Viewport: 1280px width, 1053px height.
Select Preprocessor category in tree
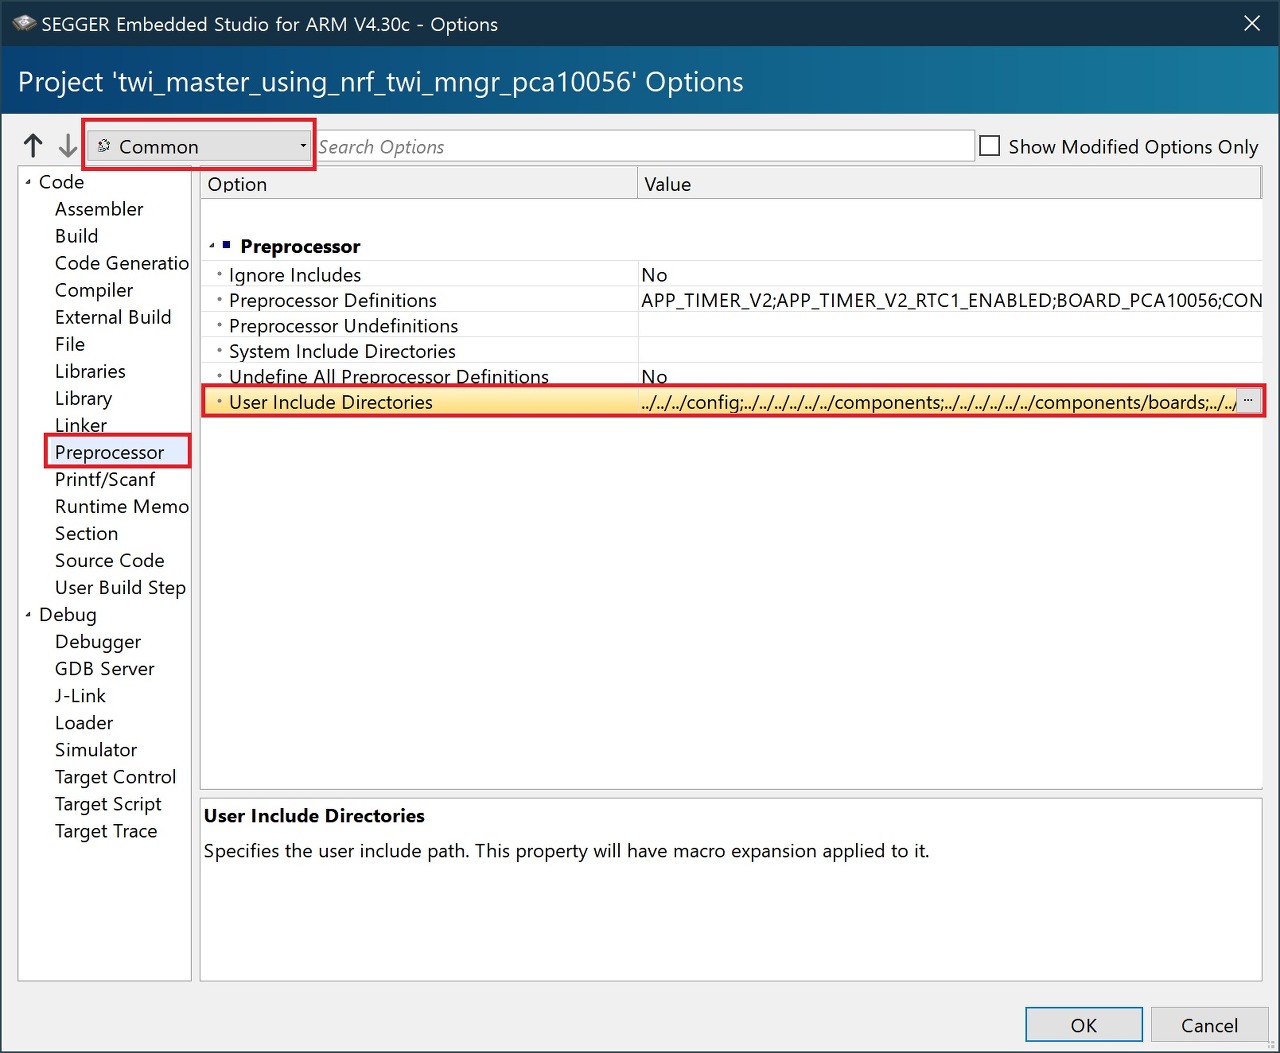(109, 452)
